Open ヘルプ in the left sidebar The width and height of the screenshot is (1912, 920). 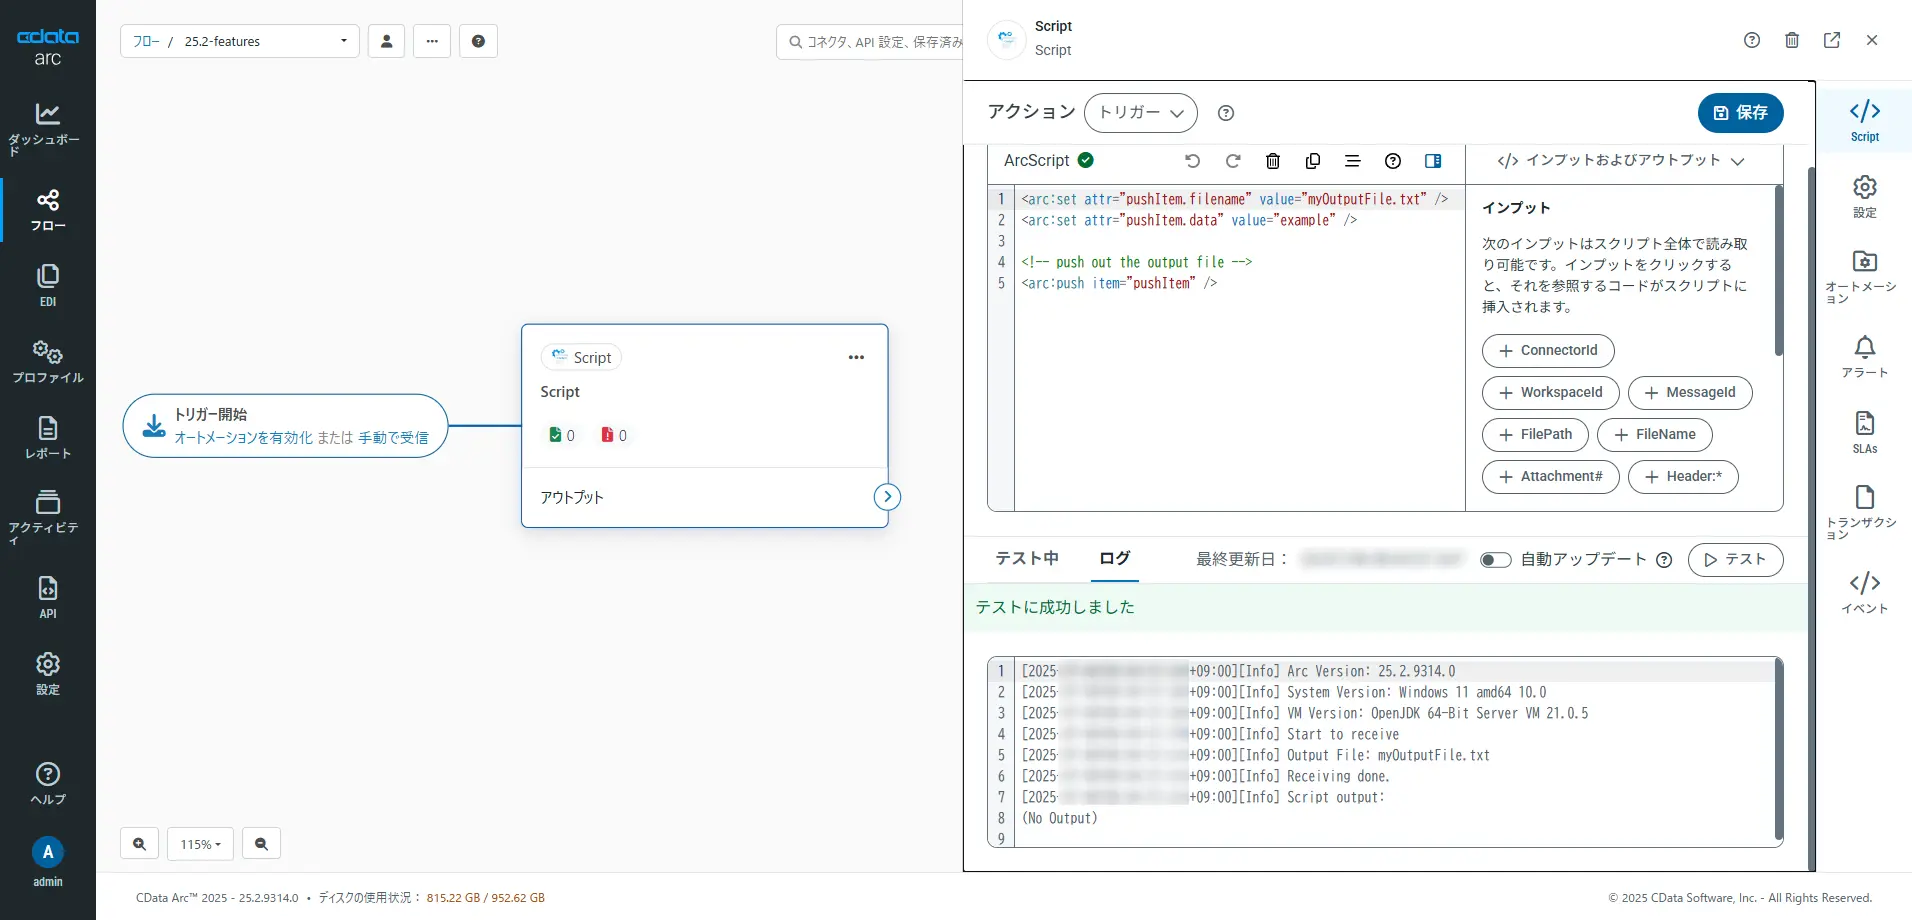tap(47, 783)
